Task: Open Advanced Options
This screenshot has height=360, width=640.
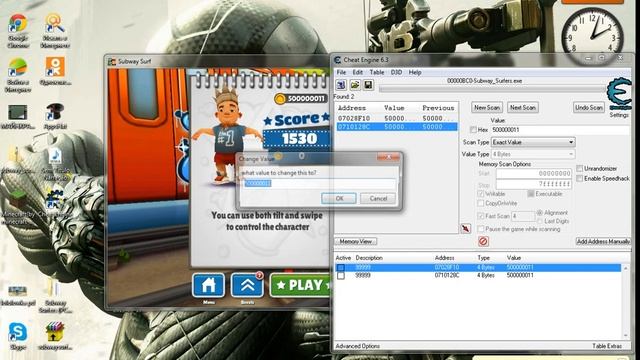Action: (x=358, y=346)
